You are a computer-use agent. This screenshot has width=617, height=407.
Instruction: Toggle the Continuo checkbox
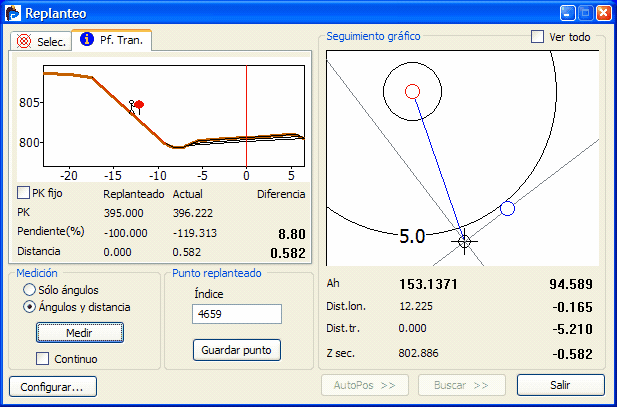pos(42,358)
